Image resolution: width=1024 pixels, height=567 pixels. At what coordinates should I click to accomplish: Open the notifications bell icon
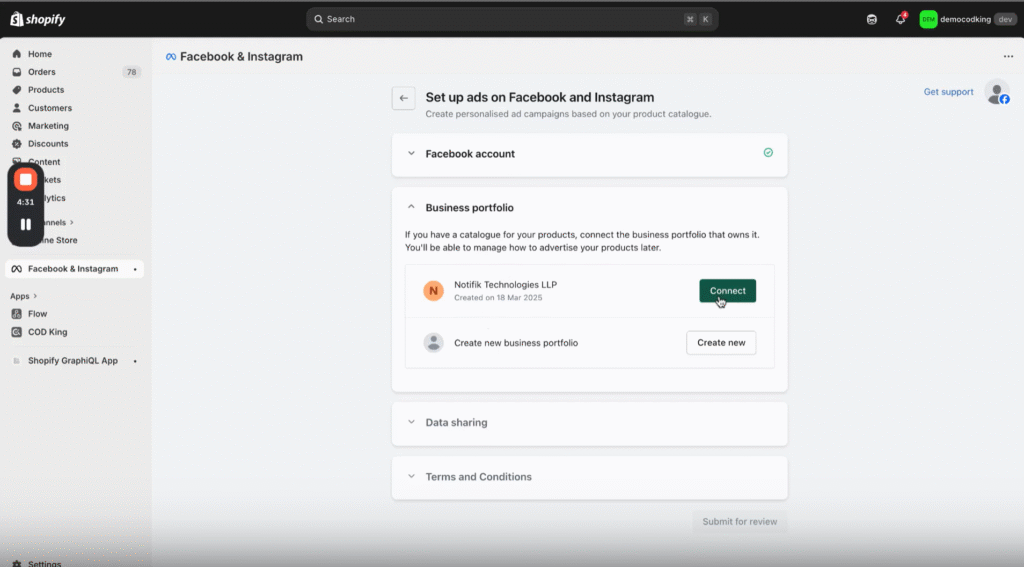[x=900, y=19]
